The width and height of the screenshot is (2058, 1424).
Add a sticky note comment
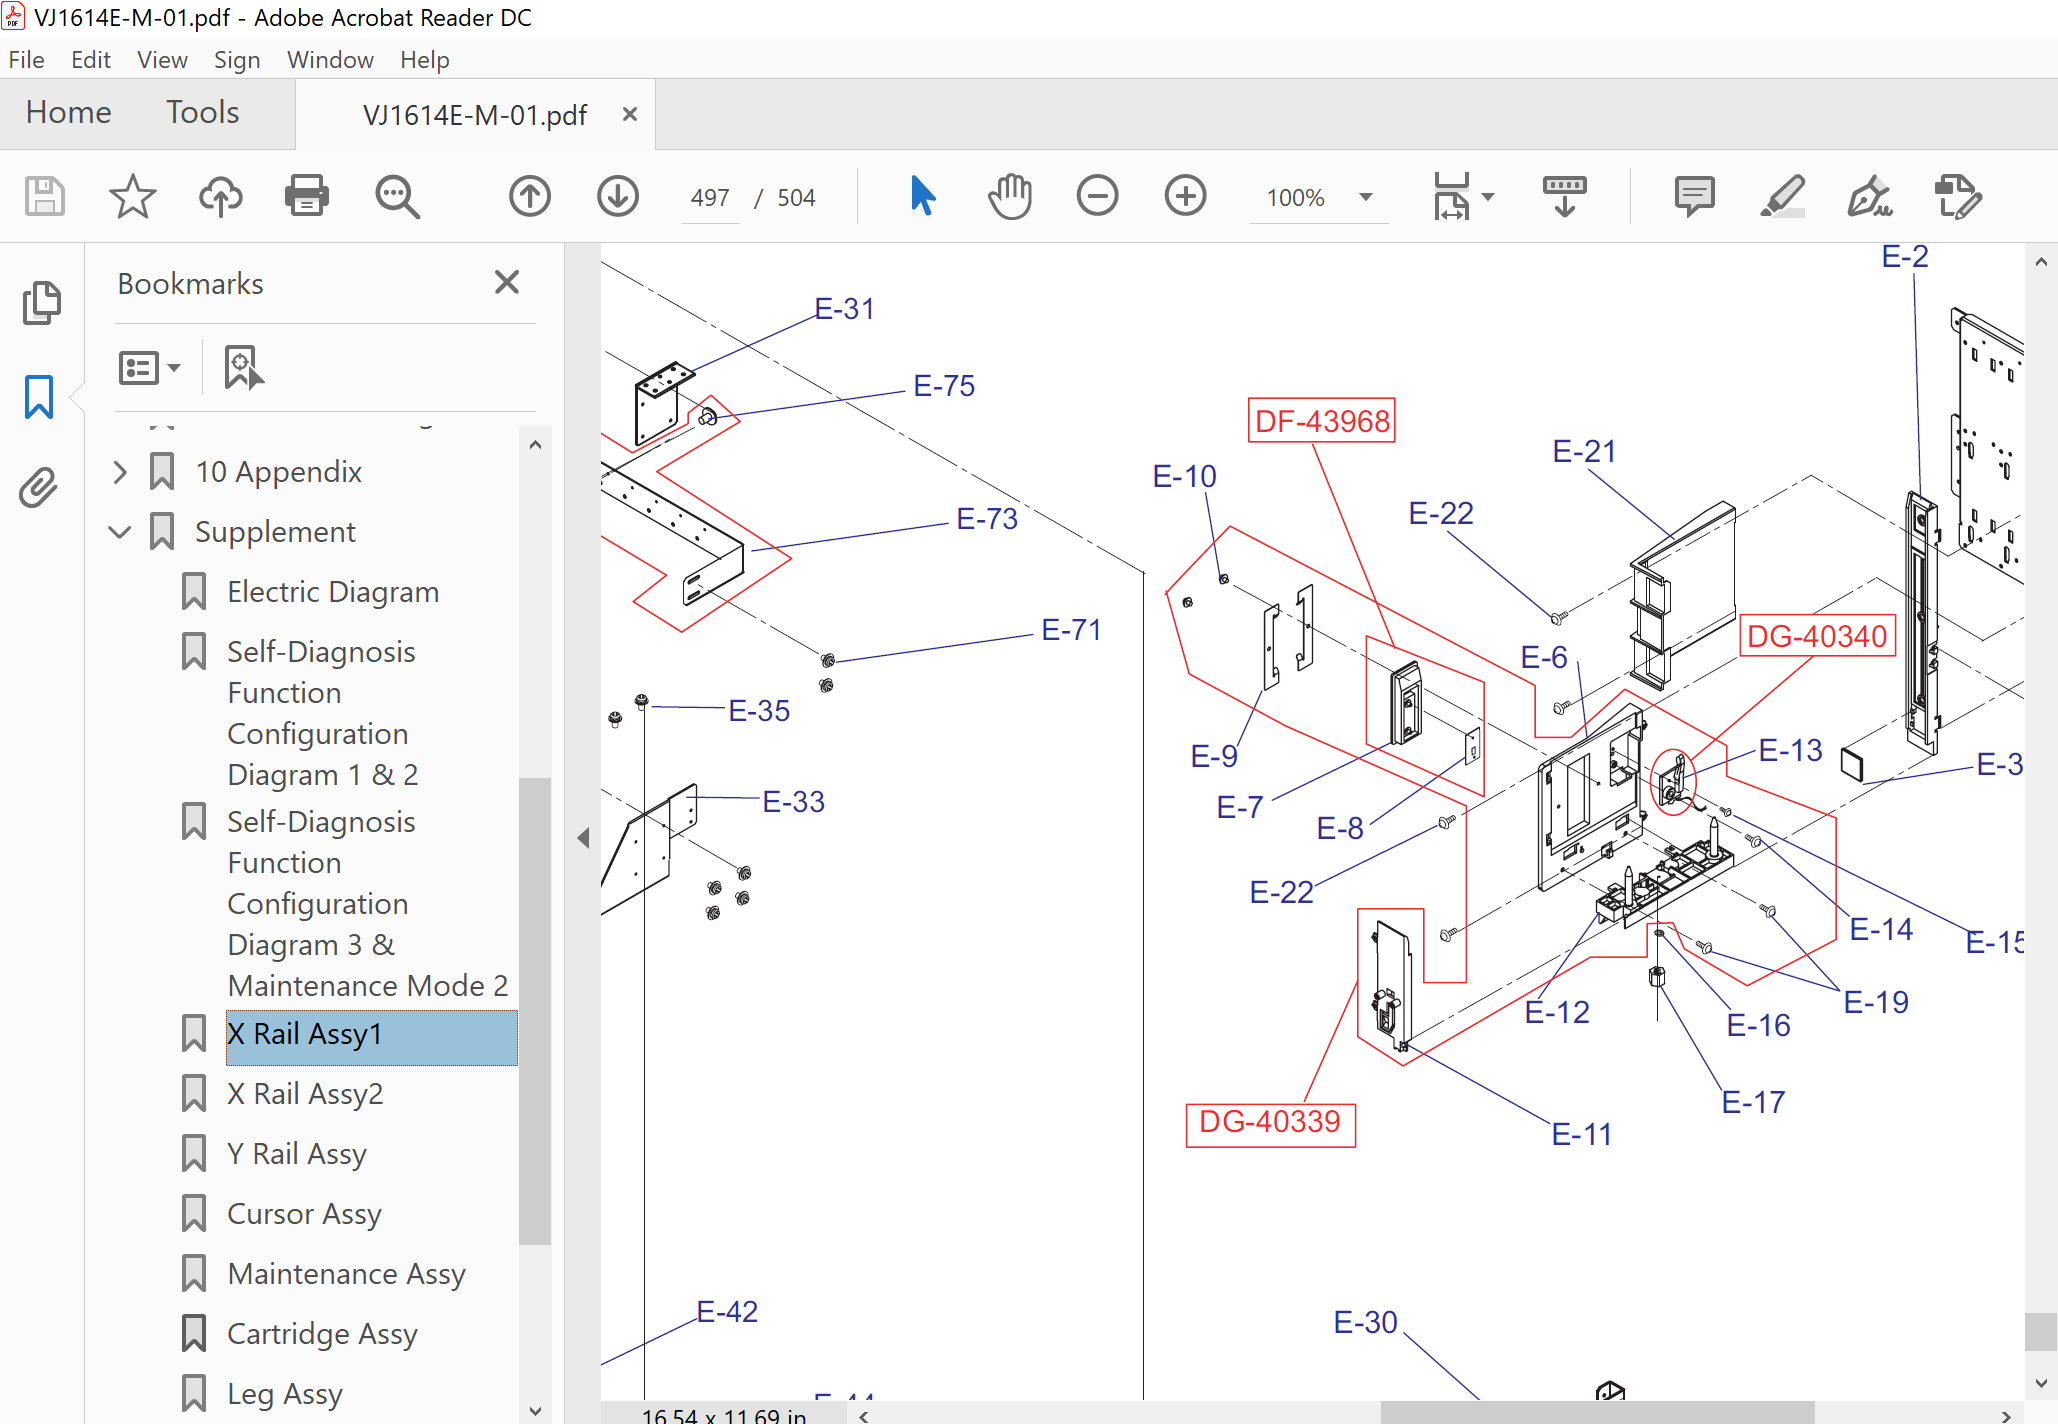click(x=1694, y=196)
